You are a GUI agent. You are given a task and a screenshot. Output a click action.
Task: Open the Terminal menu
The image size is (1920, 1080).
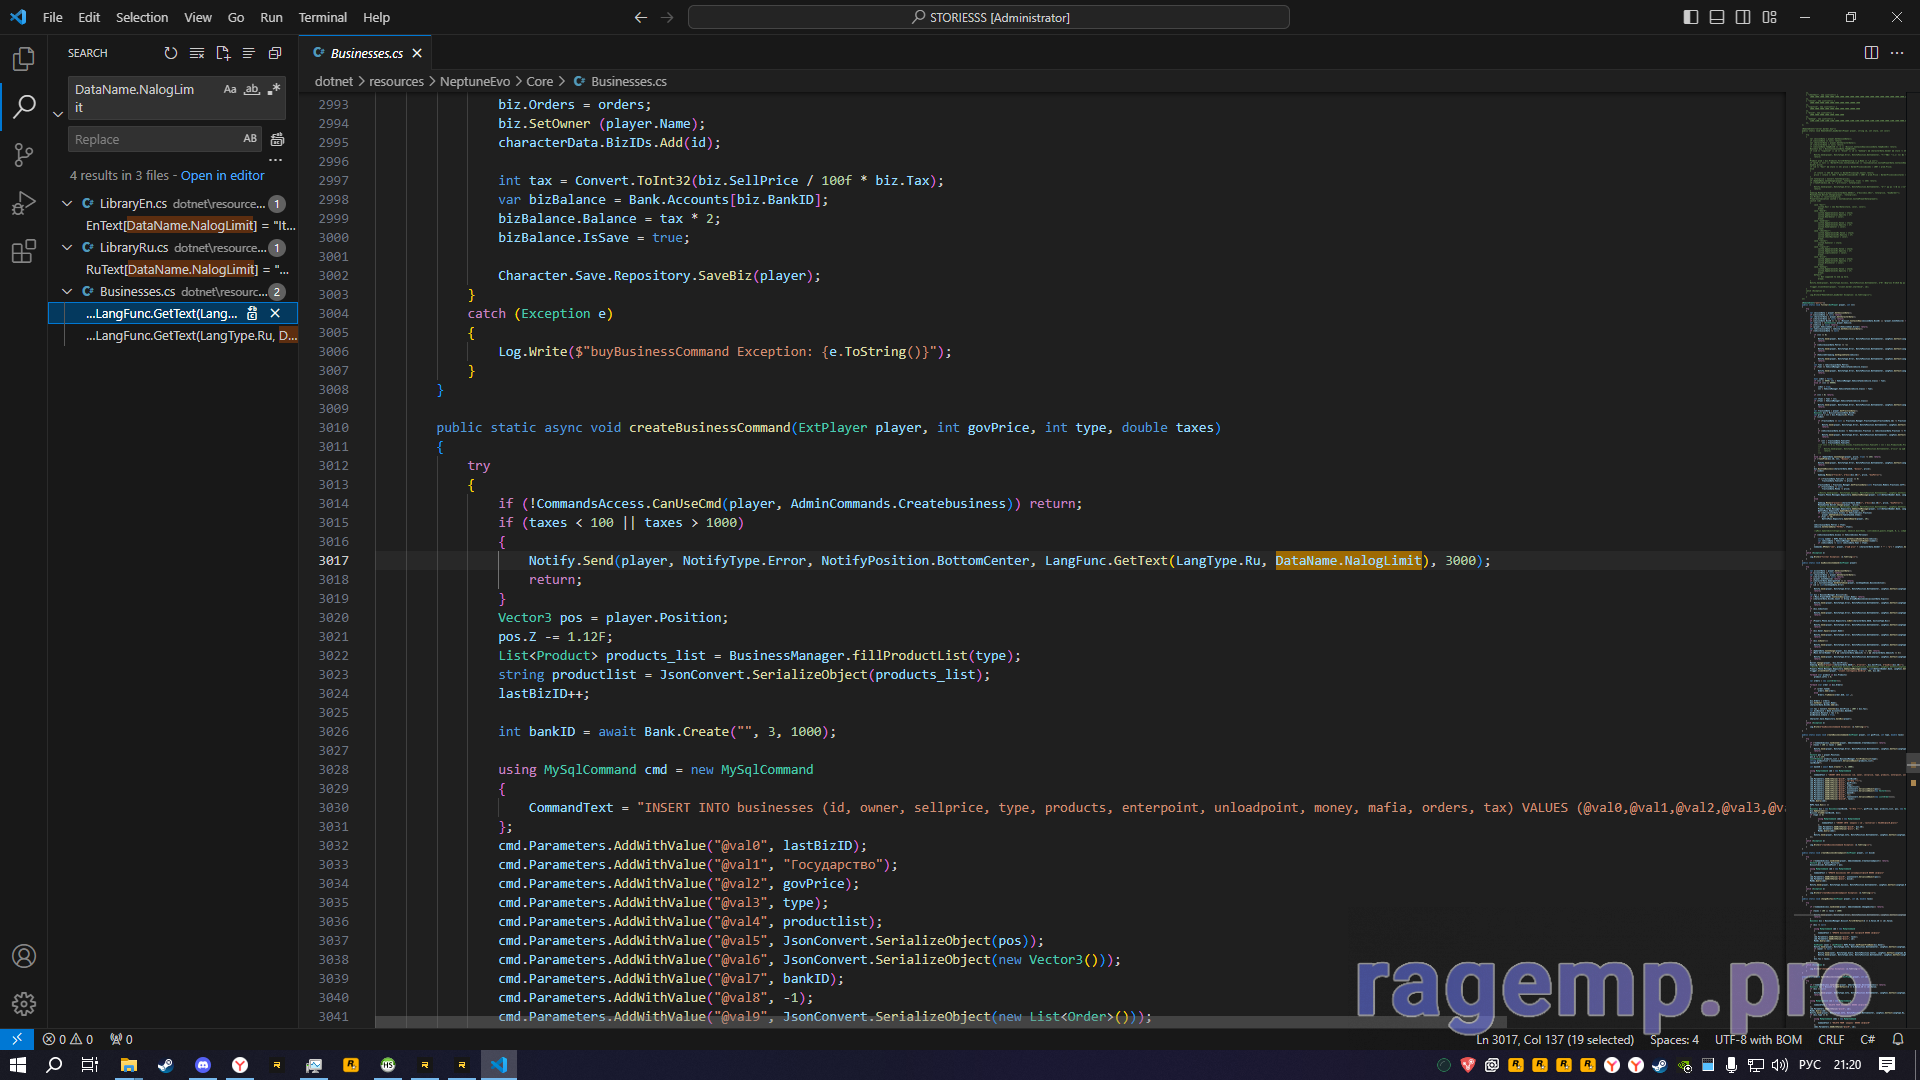pos(323,17)
